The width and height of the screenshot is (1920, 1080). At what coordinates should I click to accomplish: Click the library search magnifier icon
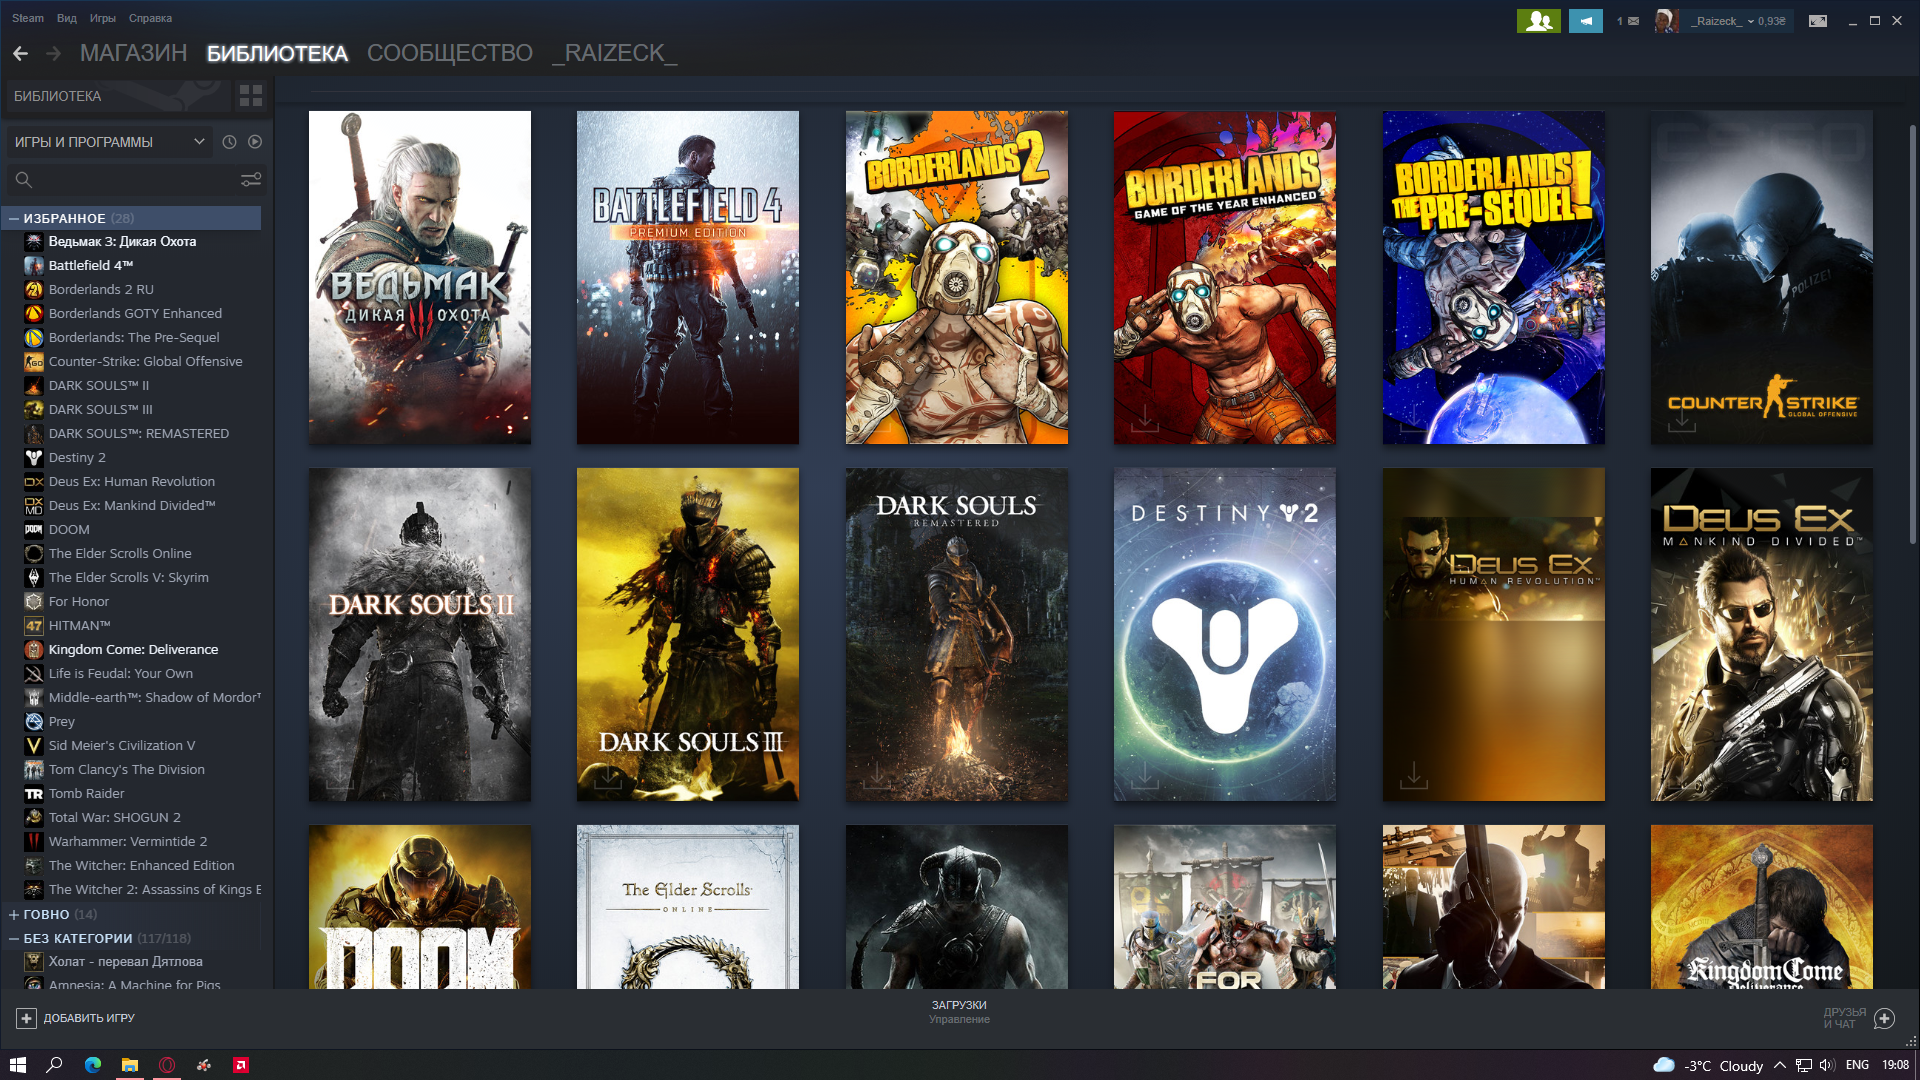(24, 180)
